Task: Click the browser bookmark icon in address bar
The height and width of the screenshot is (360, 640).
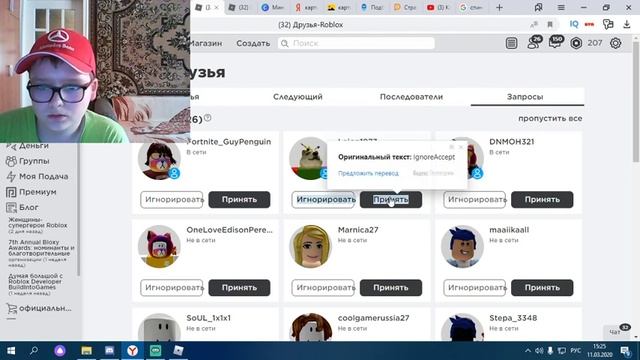Action: 550,25
